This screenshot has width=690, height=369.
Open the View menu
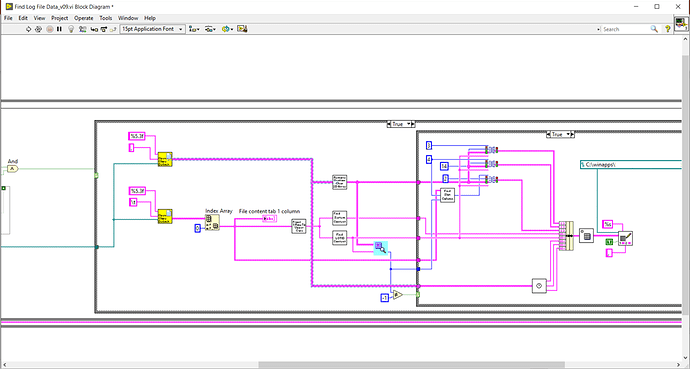tap(40, 18)
